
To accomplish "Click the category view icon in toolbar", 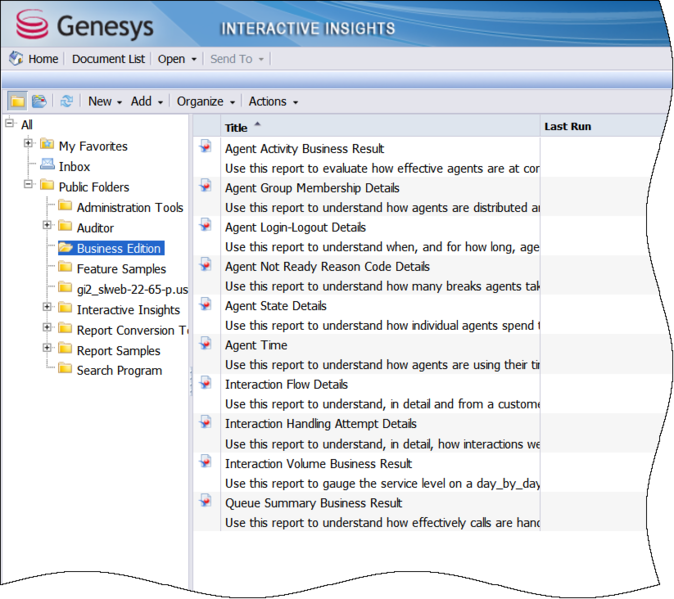I will coord(39,101).
